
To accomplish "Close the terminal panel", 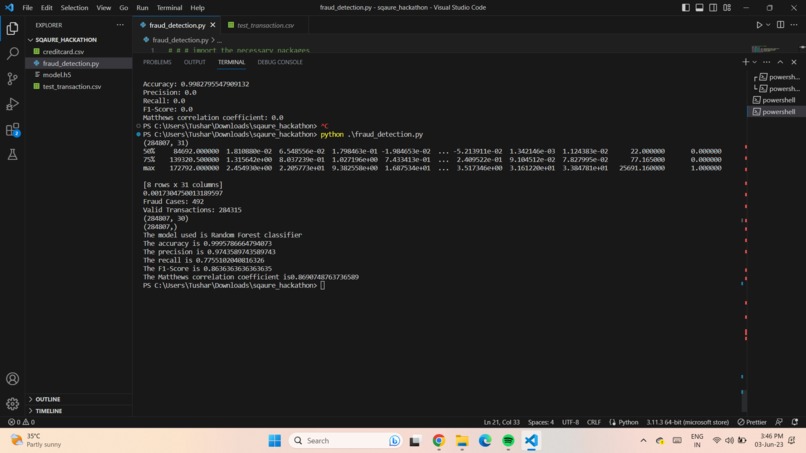I will tap(794, 62).
